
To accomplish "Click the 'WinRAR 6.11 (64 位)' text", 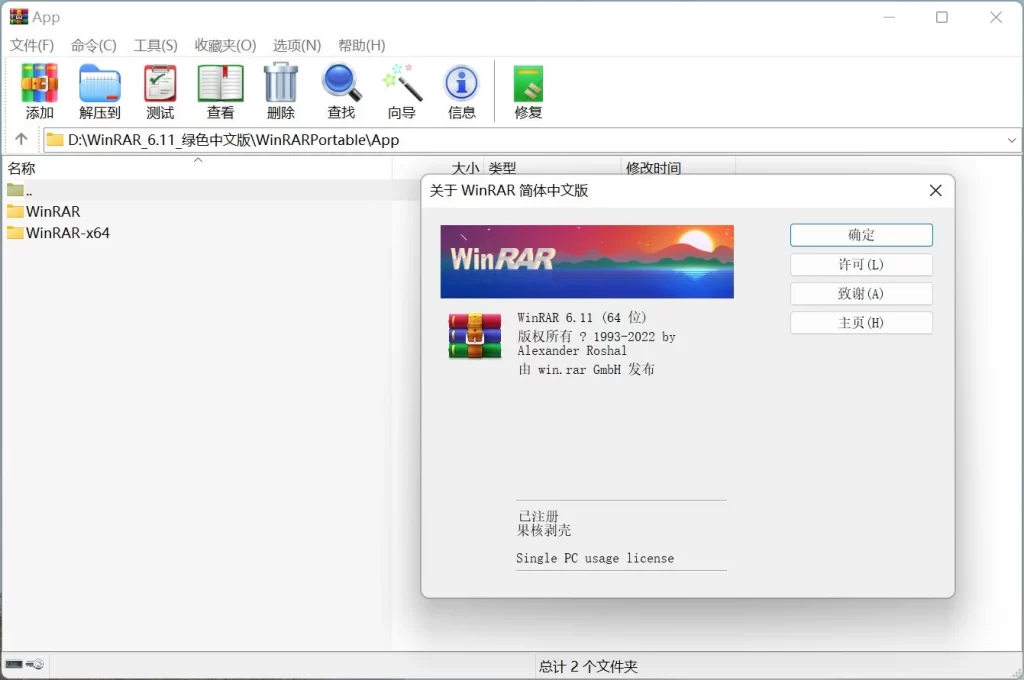I will point(581,317).
